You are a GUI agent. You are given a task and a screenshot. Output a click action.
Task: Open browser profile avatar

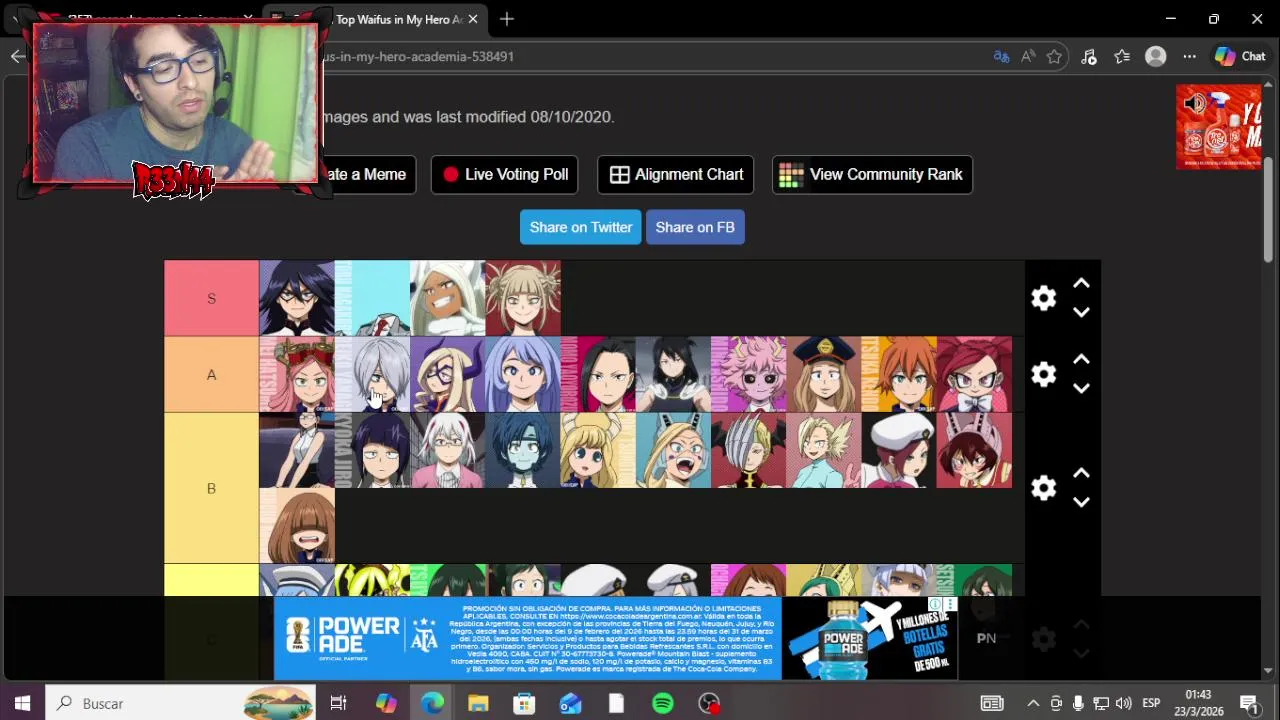(x=1156, y=57)
